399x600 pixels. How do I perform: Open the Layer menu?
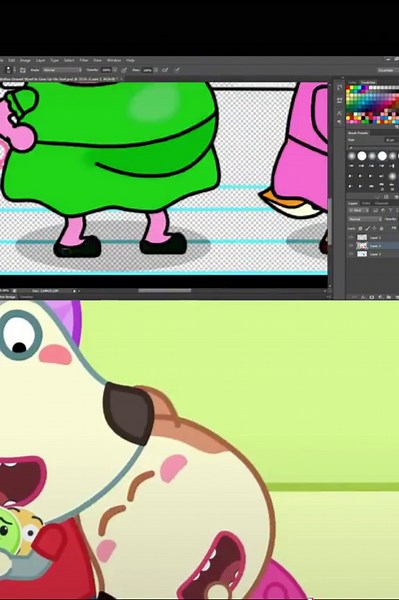click(41, 60)
